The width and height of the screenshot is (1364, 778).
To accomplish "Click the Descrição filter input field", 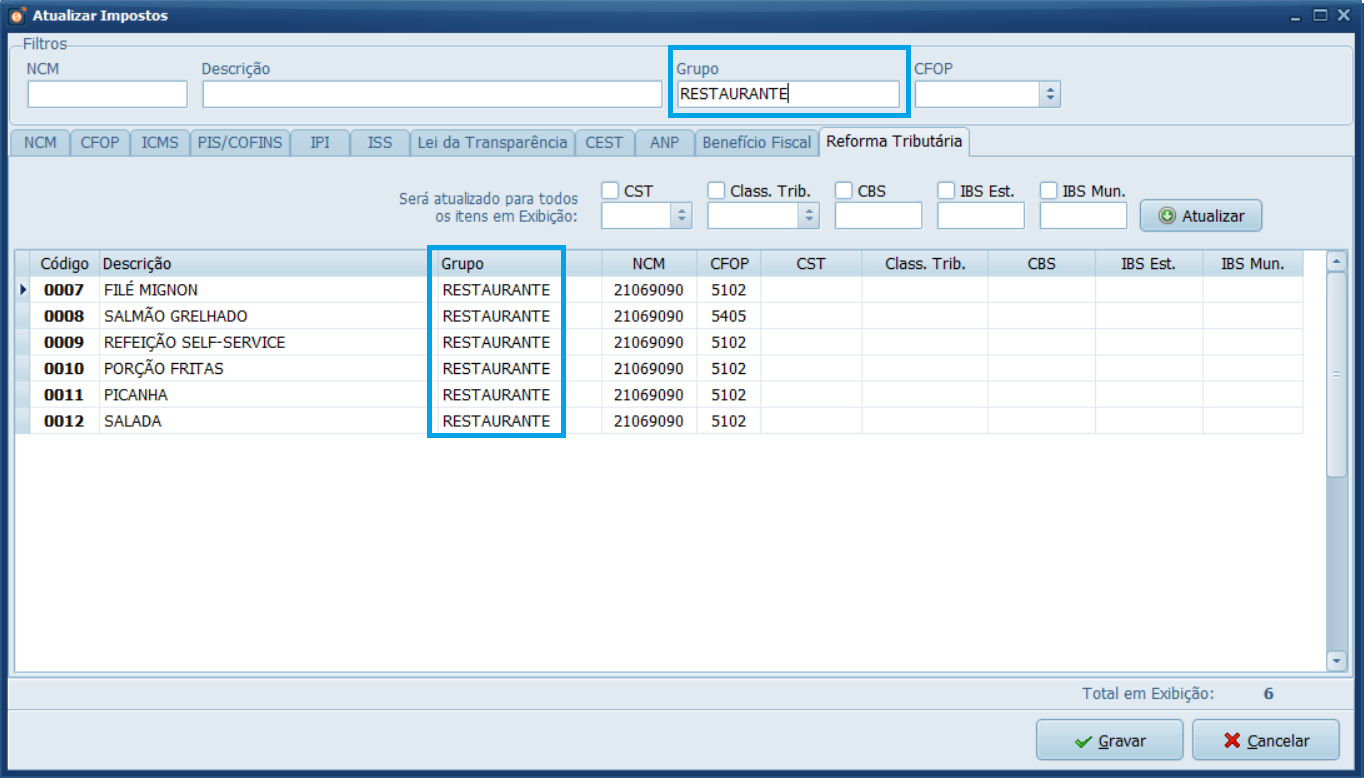I will pos(432,94).
